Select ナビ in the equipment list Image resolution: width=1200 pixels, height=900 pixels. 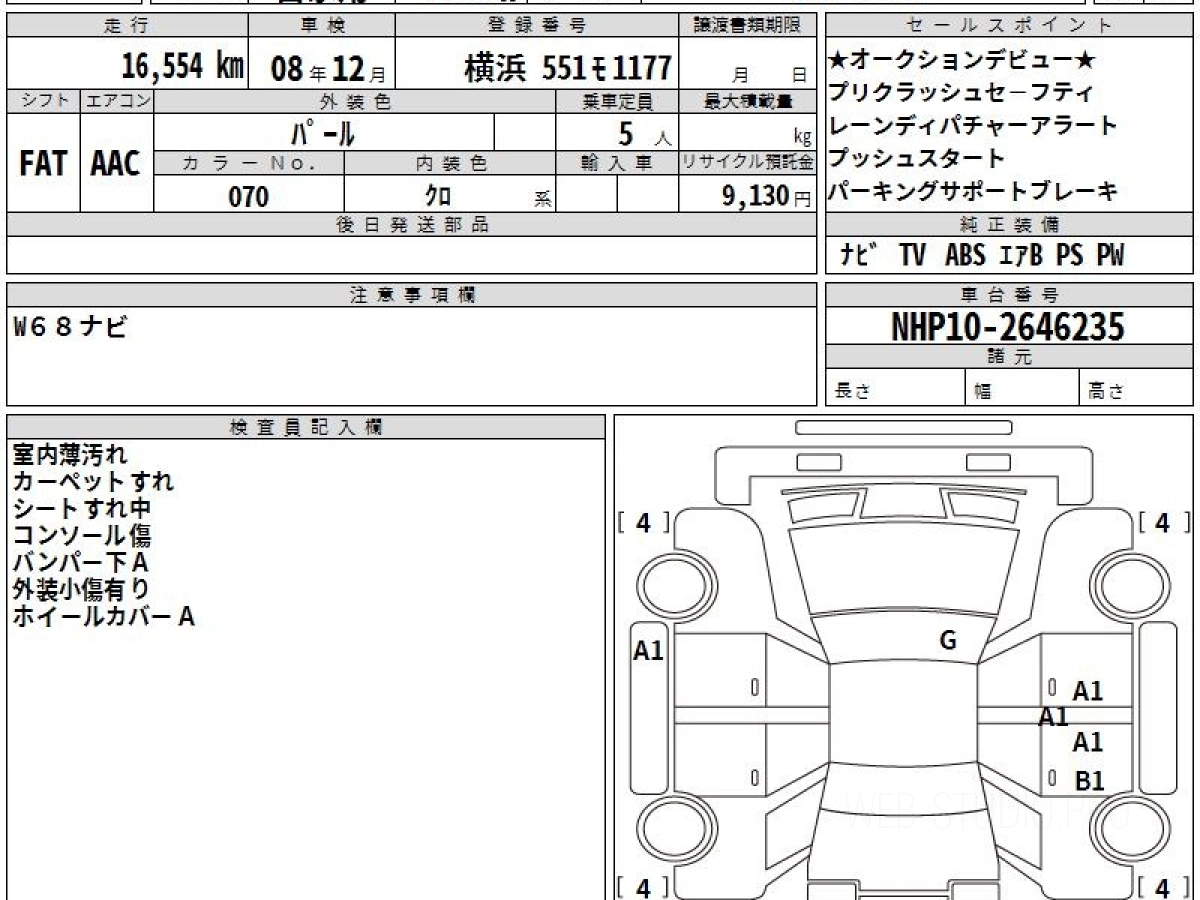pyautogui.click(x=859, y=255)
